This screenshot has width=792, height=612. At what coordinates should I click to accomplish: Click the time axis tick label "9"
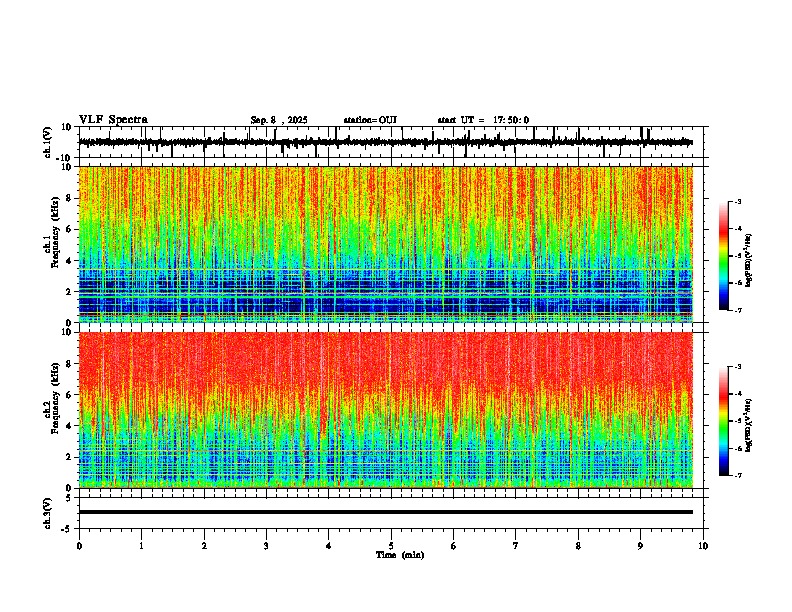(x=640, y=546)
